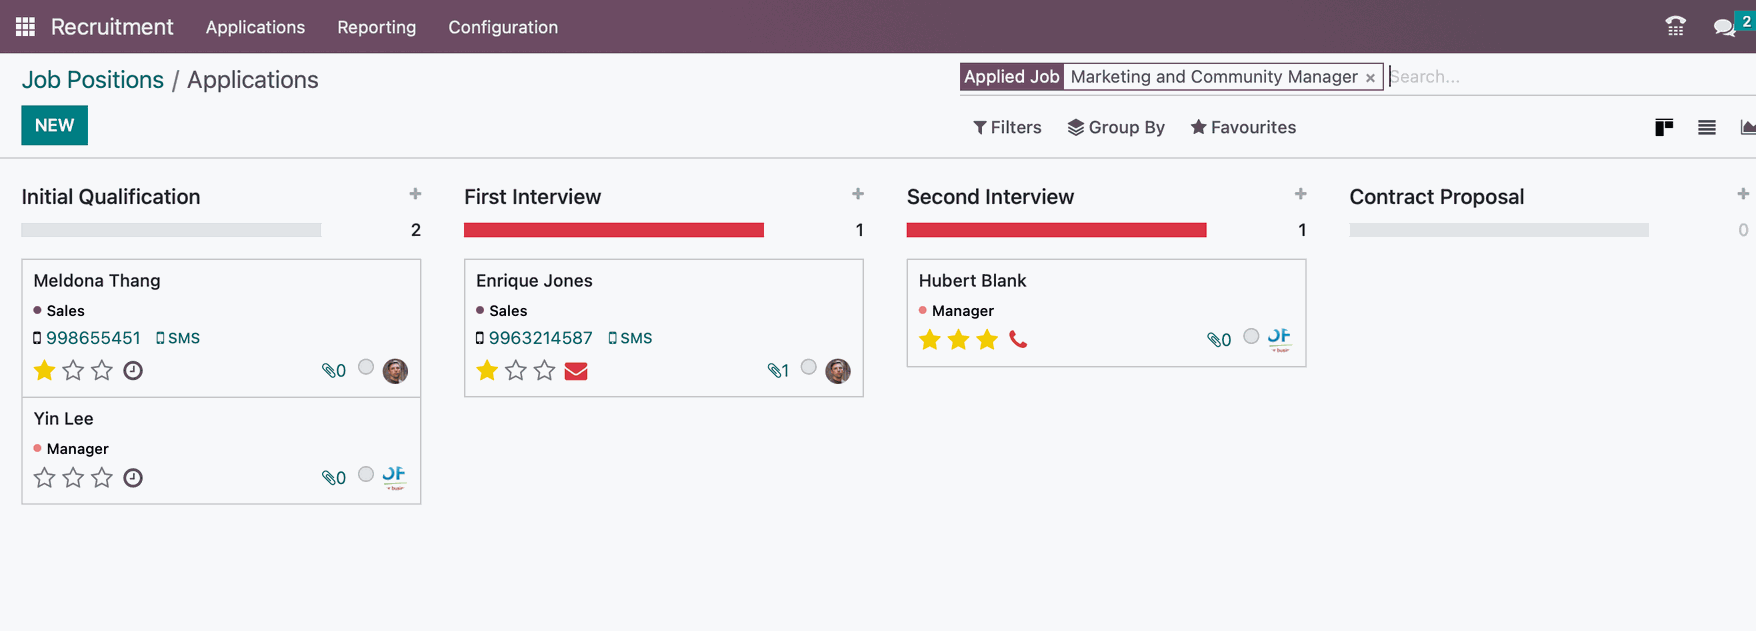This screenshot has height=631, width=1756.
Task: Set second star priority on Yin Lee
Action: click(x=73, y=478)
